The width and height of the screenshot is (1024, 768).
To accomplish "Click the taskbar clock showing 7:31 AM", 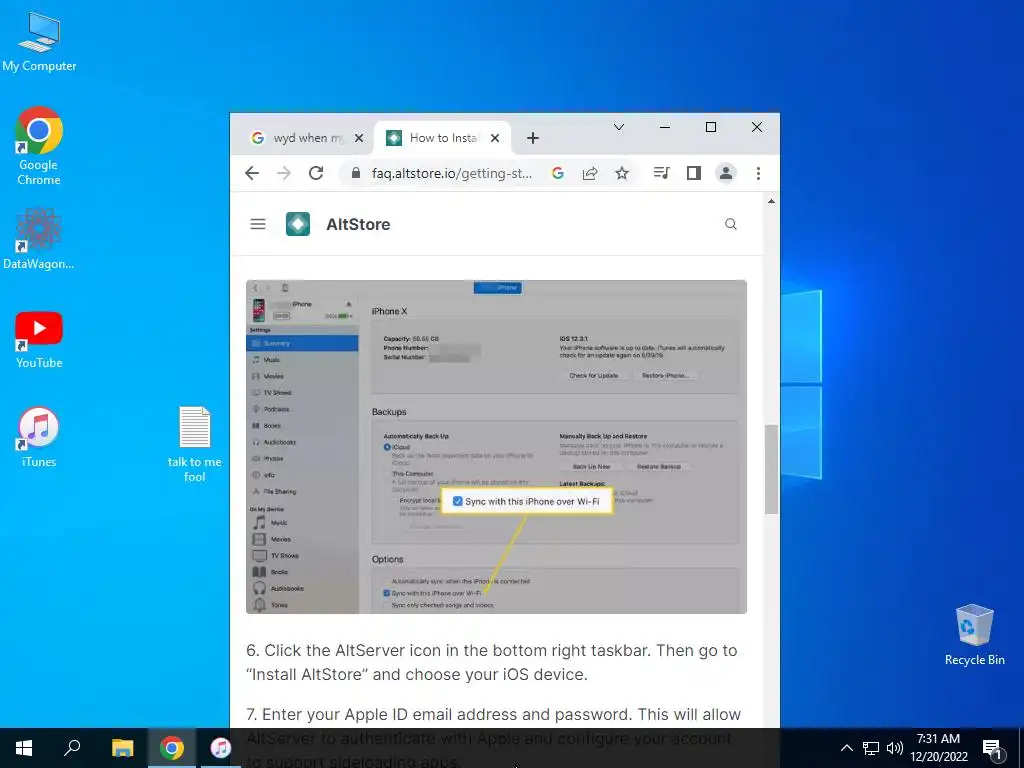I will [x=938, y=748].
